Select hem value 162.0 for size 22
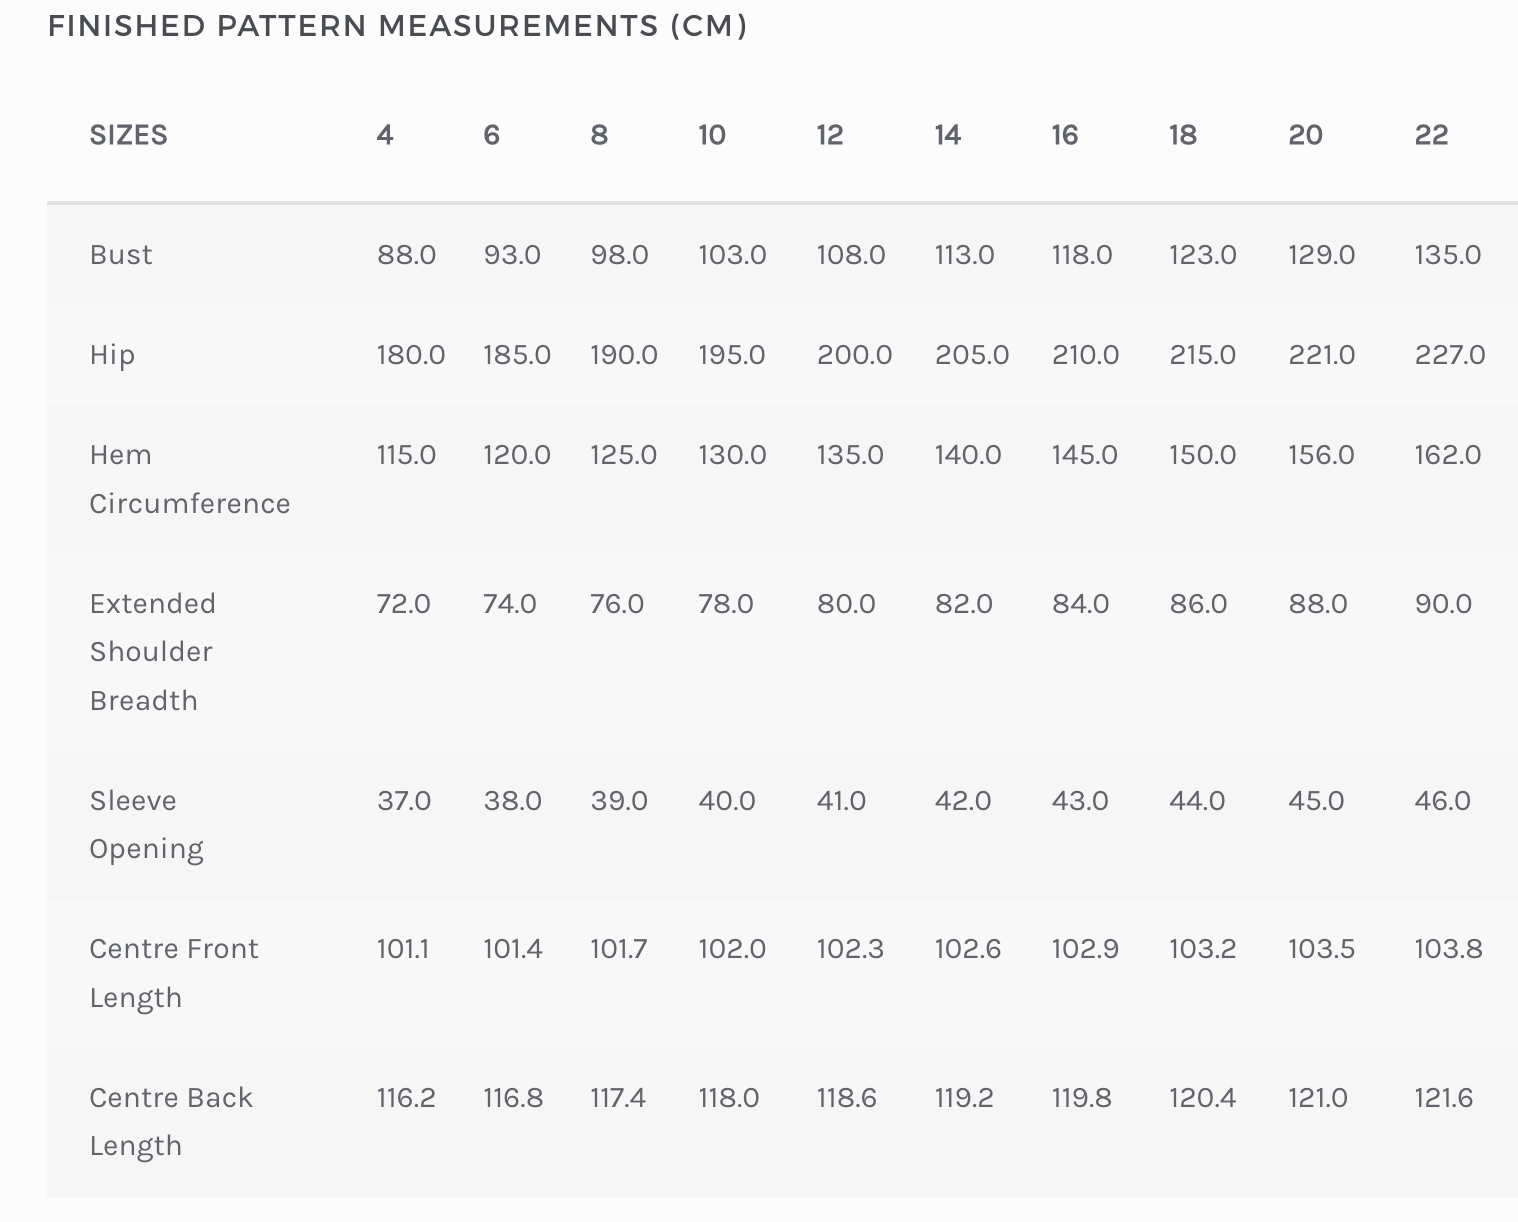1518x1222 pixels. tap(1447, 455)
